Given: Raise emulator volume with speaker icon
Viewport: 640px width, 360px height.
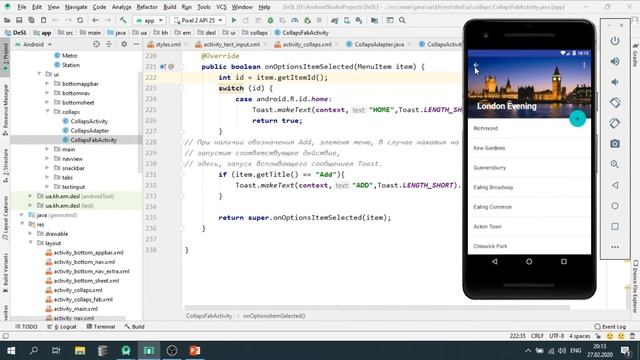Looking at the screenshot, I should pyautogui.click(x=615, y=61).
